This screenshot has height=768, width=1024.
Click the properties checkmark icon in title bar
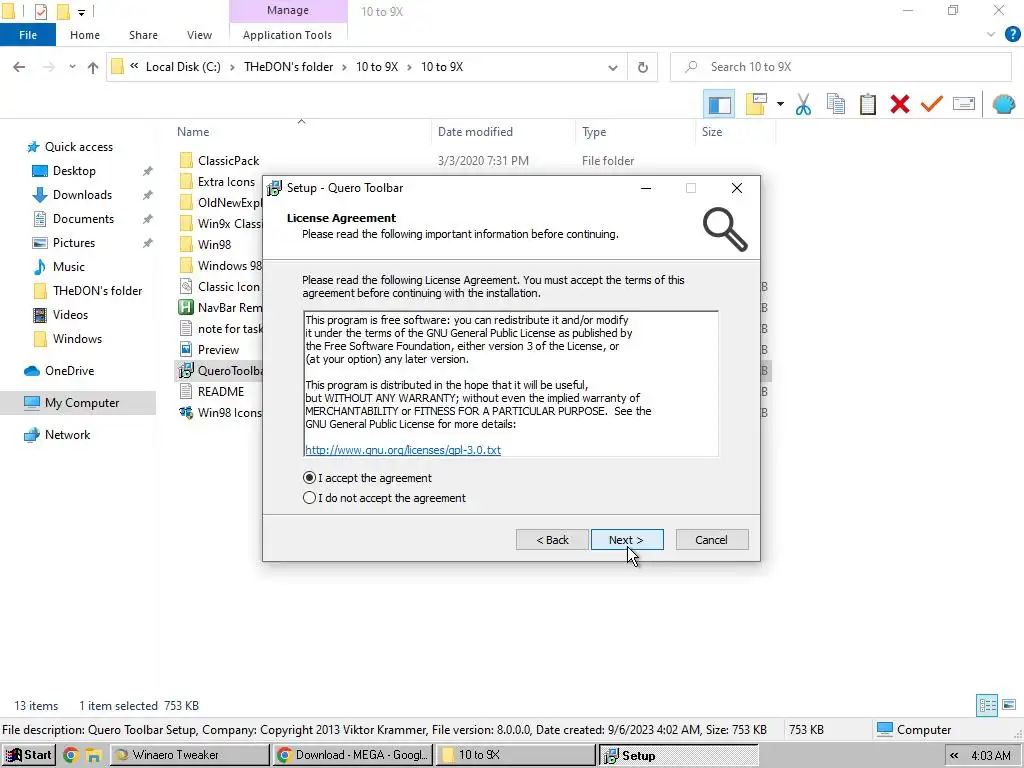click(x=40, y=11)
